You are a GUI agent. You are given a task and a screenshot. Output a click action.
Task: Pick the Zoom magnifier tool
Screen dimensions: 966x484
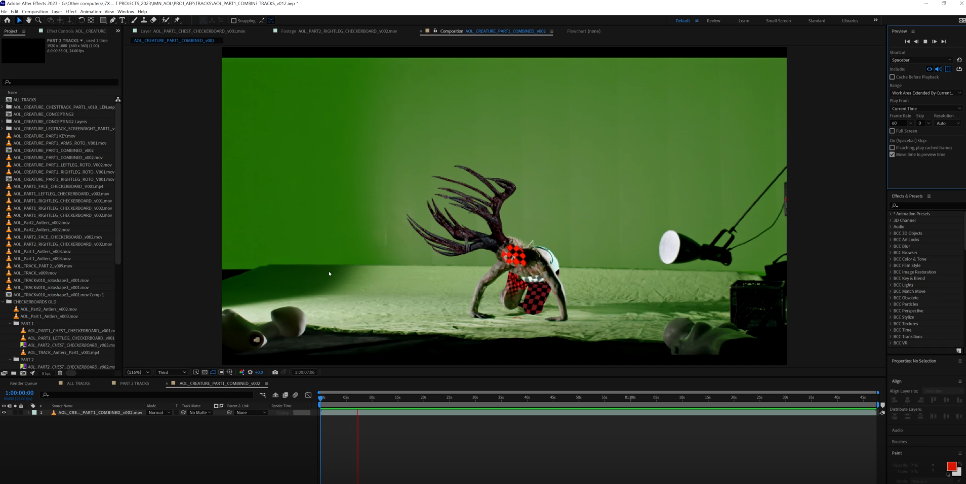[38, 20]
